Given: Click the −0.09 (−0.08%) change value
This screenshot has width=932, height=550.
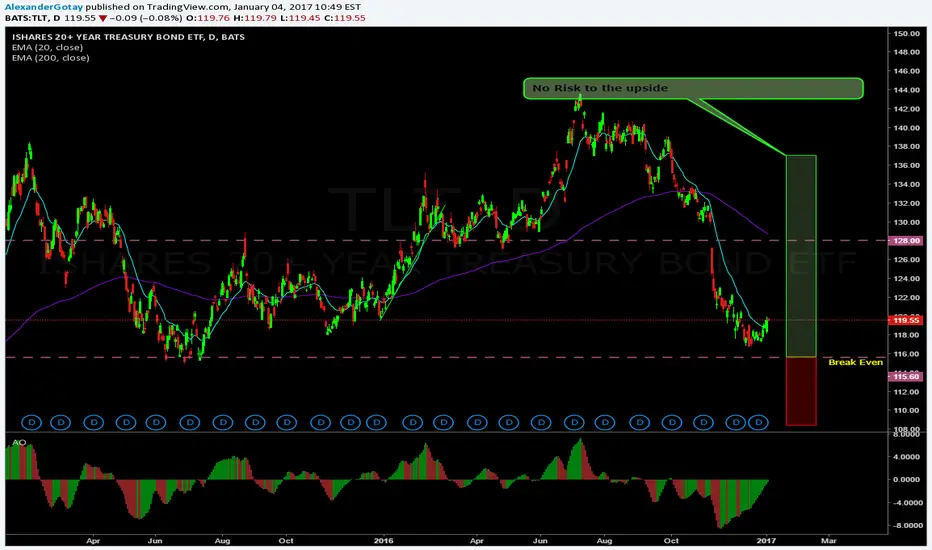Looking at the screenshot, I should (x=144, y=18).
